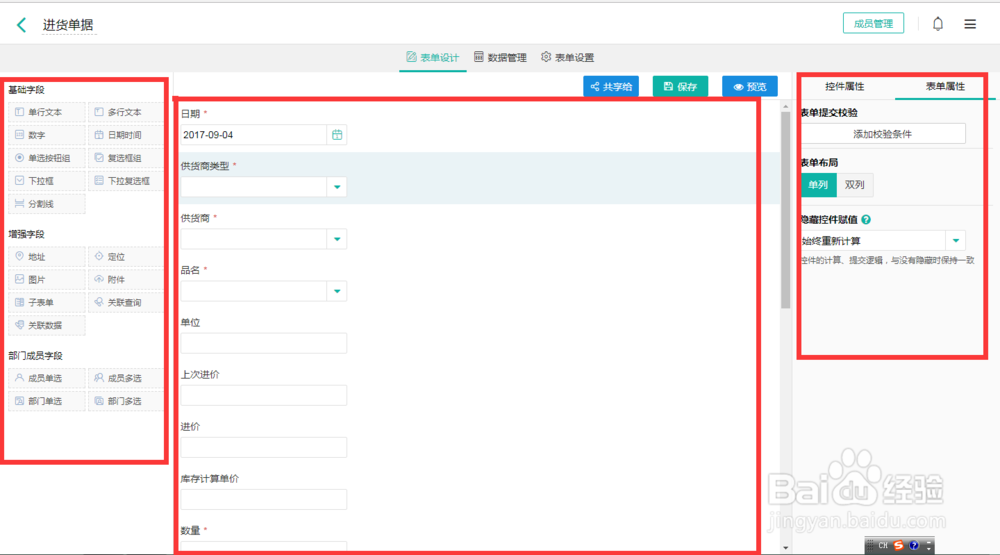This screenshot has height=555, width=1000.
Task: Open the 控件属性 tab
Action: (x=845, y=86)
